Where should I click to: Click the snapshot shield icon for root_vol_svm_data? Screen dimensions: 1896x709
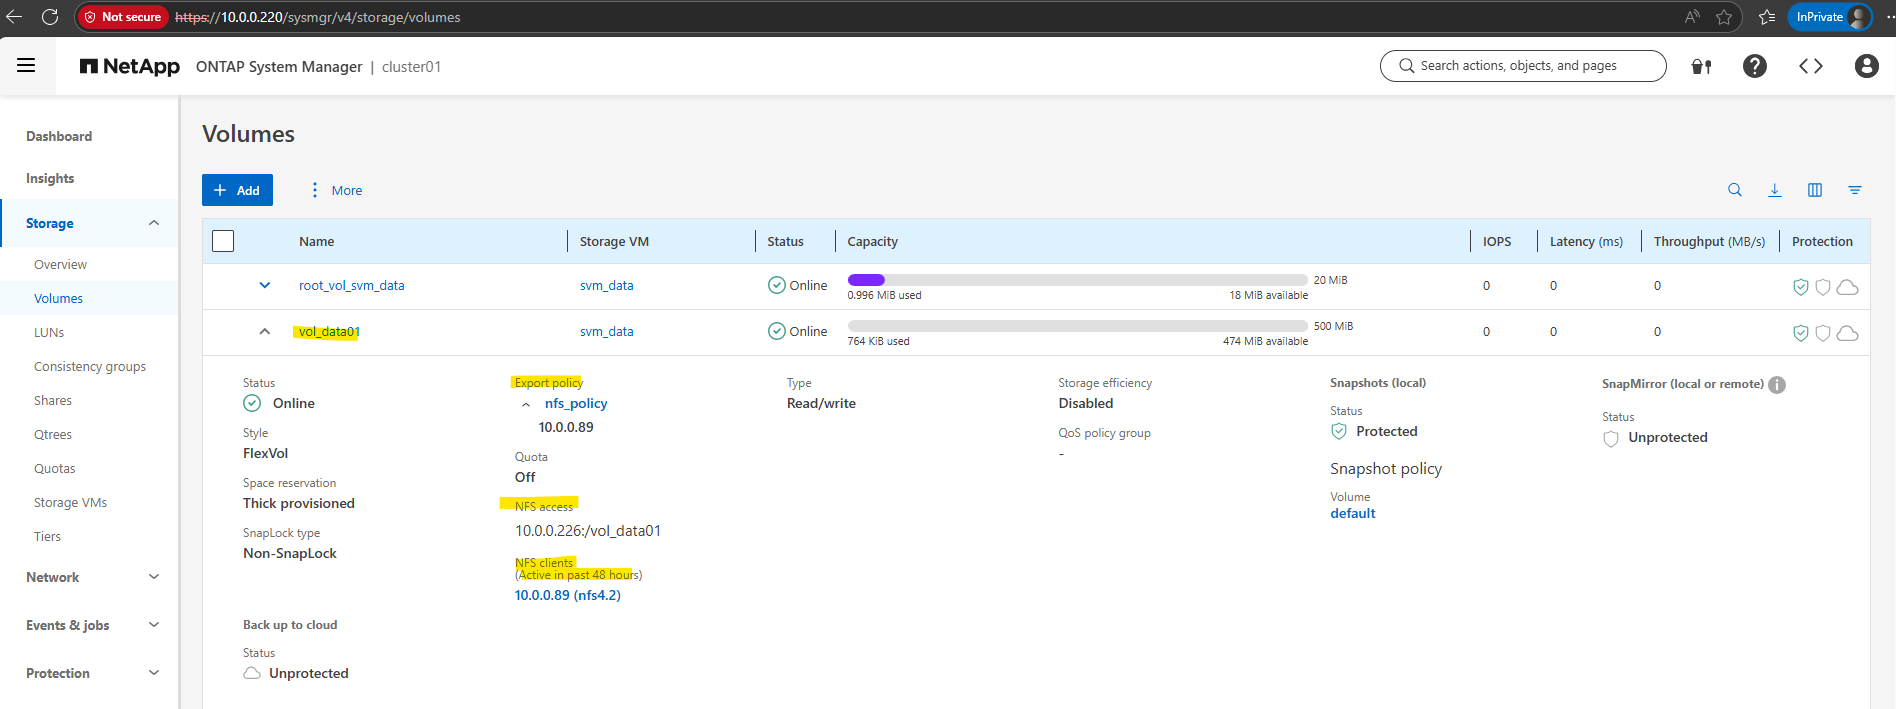pos(1800,287)
